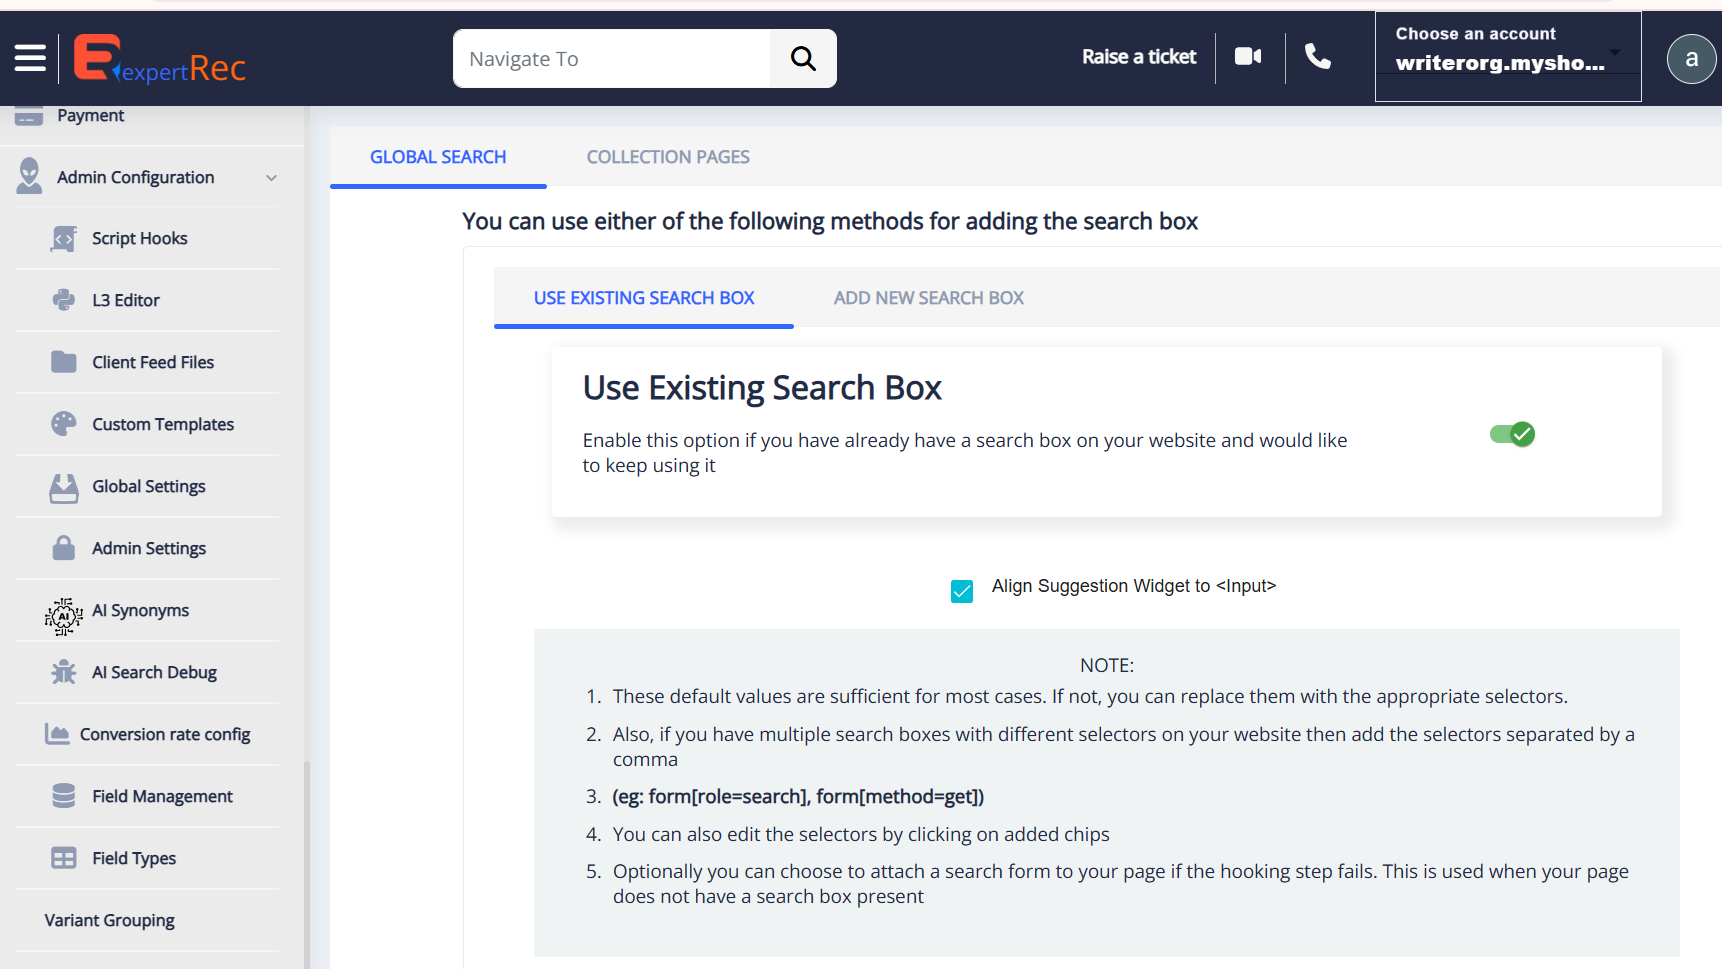
Task: Click the AI Search Debug bug icon
Action: click(64, 673)
